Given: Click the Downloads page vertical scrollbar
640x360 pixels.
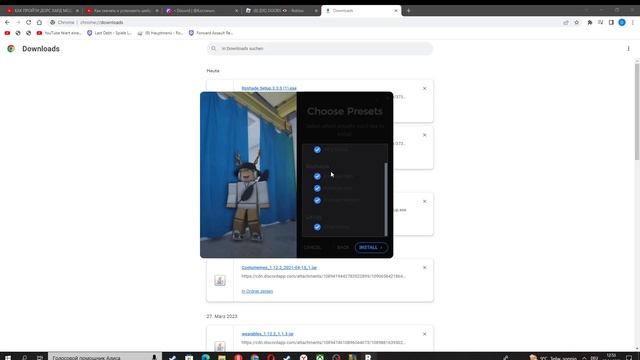Looking at the screenshot, I should click(637, 110).
